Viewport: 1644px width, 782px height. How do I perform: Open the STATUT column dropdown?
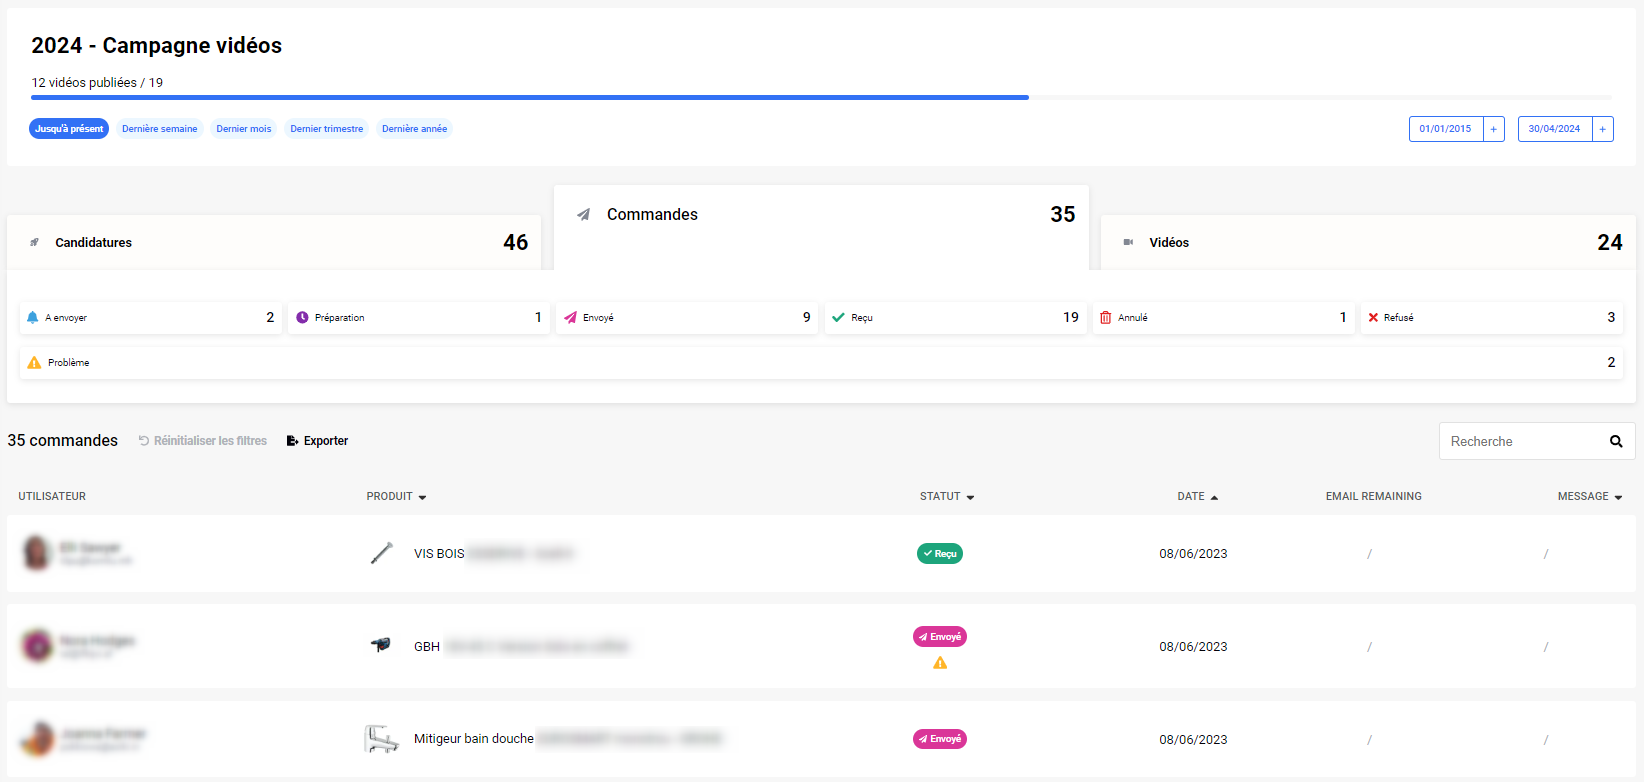pyautogui.click(x=946, y=497)
